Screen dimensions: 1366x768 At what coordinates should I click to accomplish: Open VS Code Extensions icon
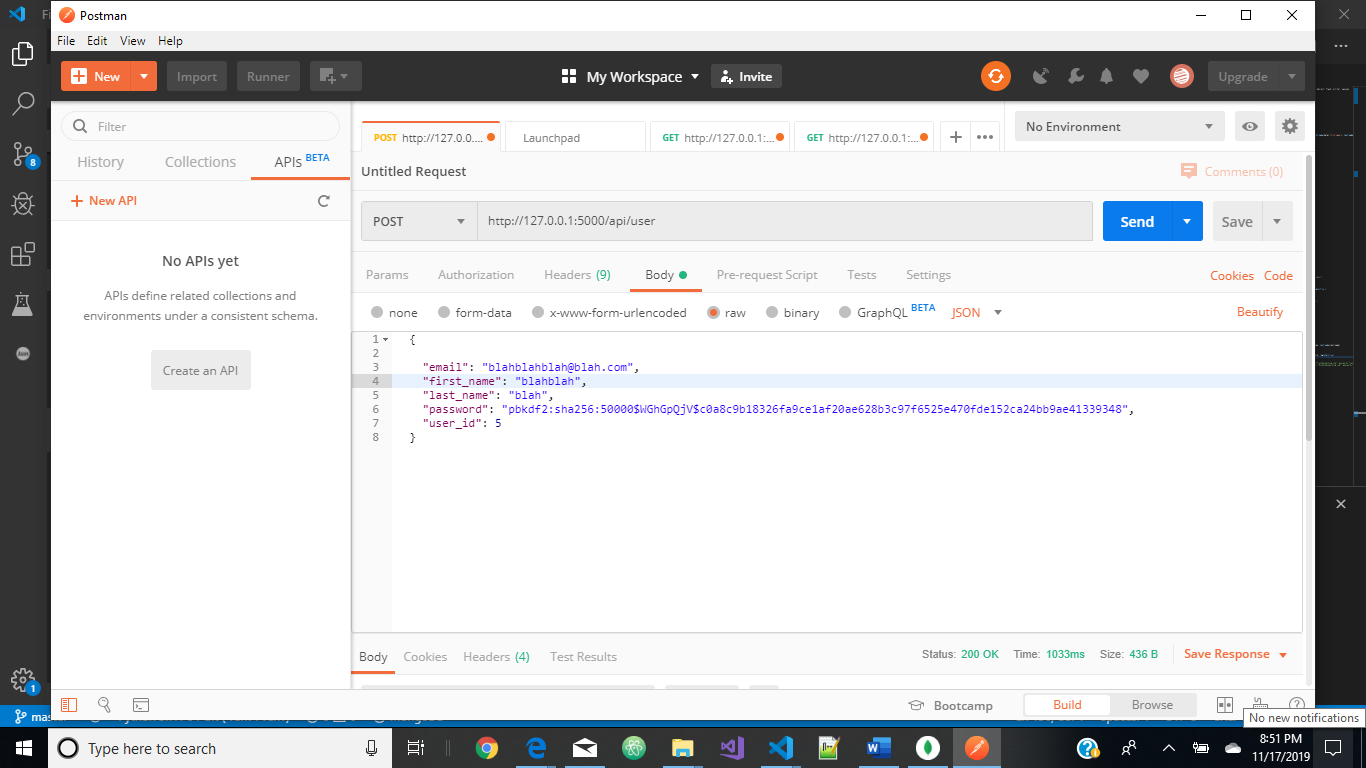23,255
